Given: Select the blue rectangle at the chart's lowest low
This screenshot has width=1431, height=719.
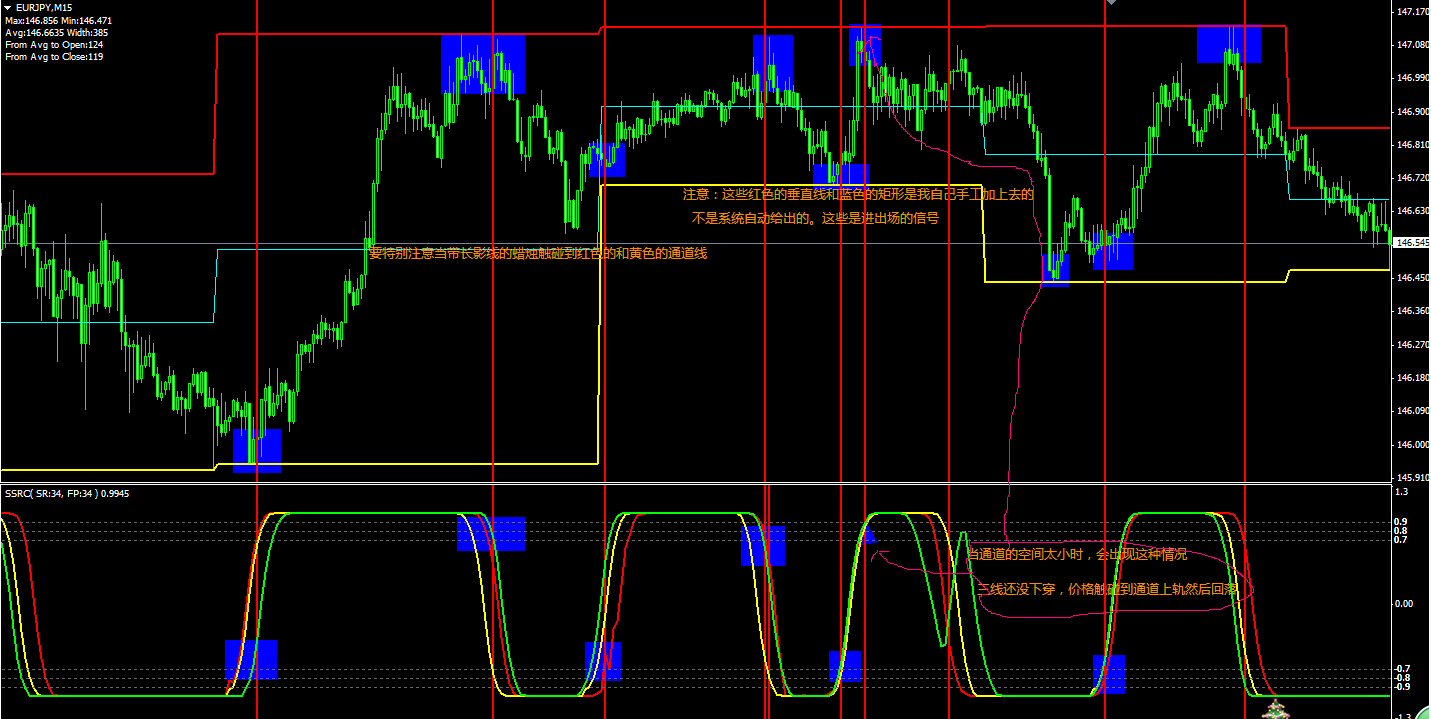Looking at the screenshot, I should pyautogui.click(x=257, y=451).
